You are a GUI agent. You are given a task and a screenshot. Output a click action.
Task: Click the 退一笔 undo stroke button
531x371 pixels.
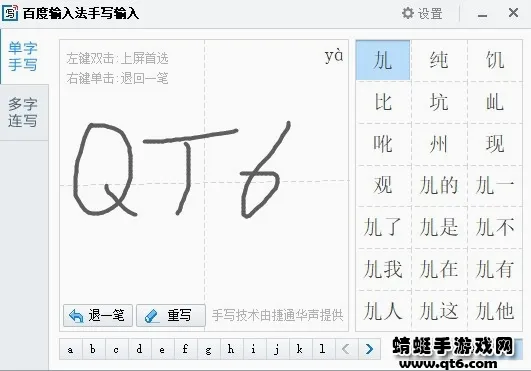point(98,315)
